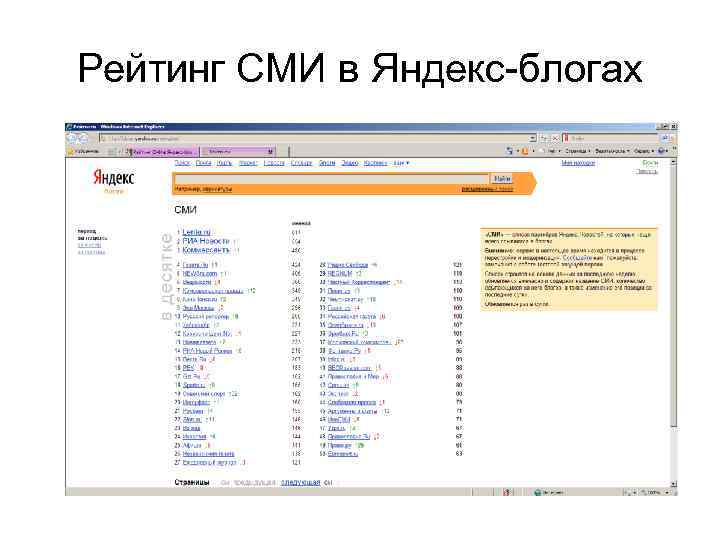Open the REGNUM rating entry
Screen dimensions: 720x540
pos(340,274)
